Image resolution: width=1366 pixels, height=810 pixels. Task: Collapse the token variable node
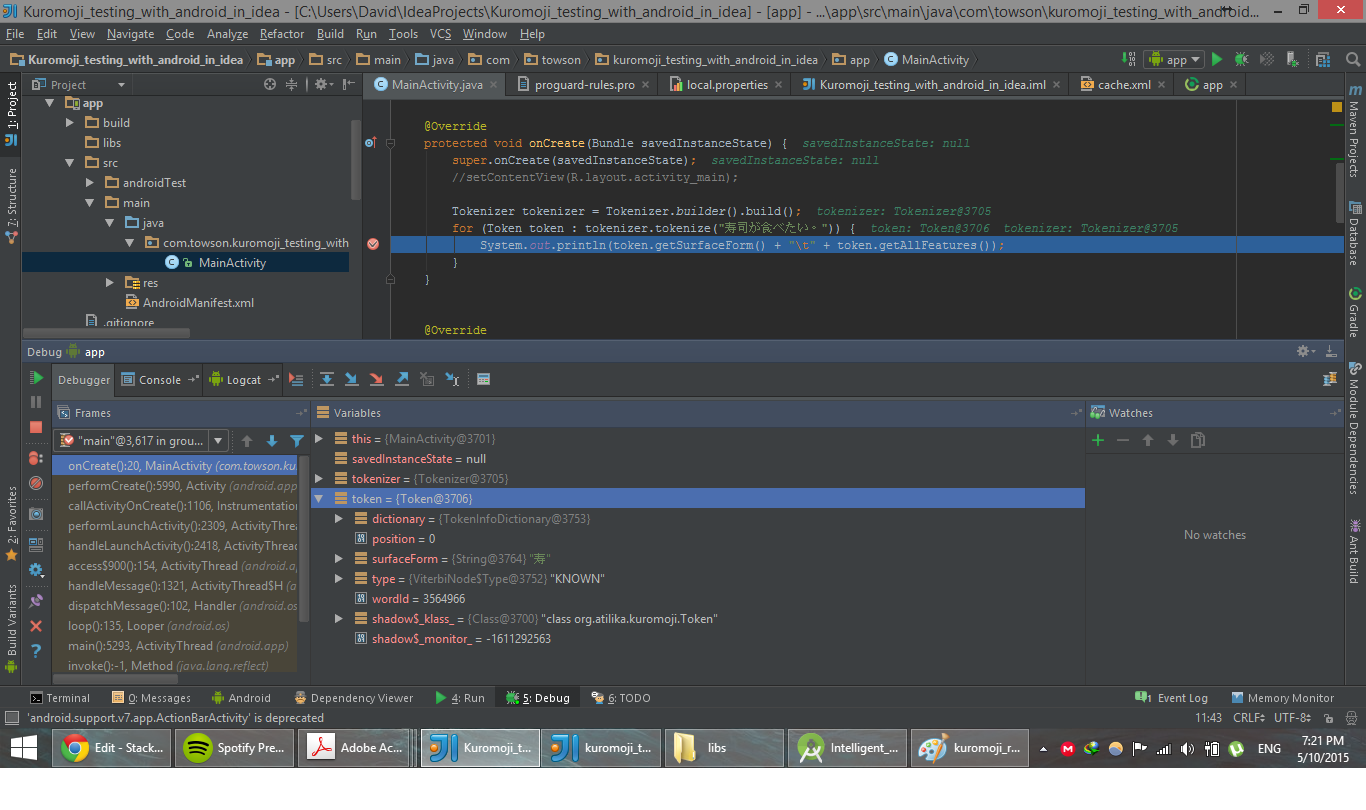(x=320, y=499)
